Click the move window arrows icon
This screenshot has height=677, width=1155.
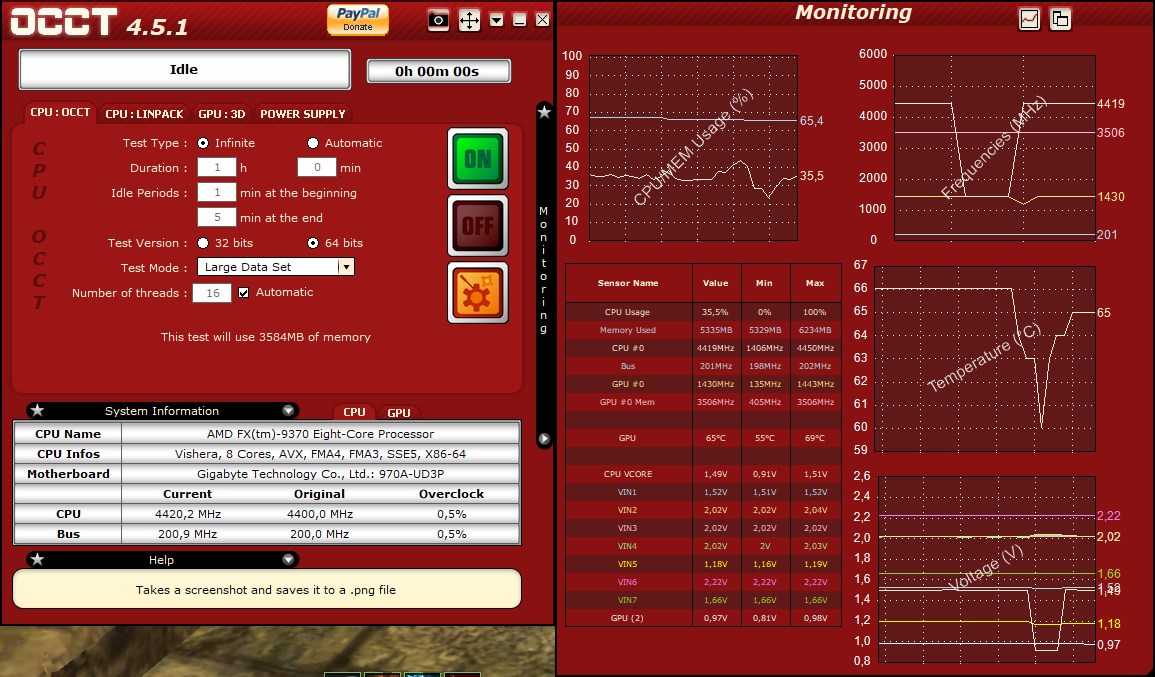point(469,20)
